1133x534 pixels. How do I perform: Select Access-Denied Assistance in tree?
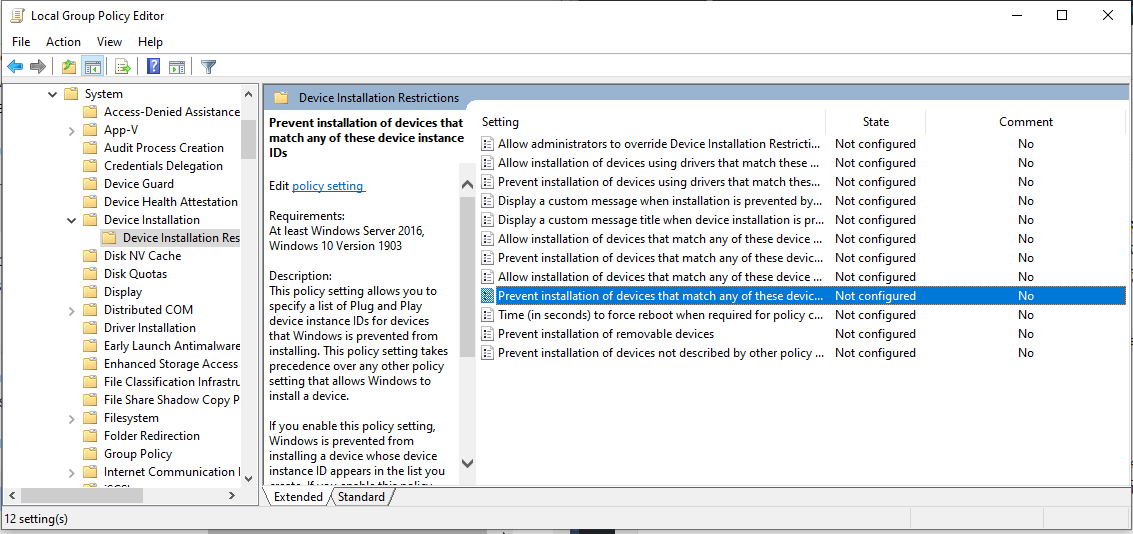point(171,112)
